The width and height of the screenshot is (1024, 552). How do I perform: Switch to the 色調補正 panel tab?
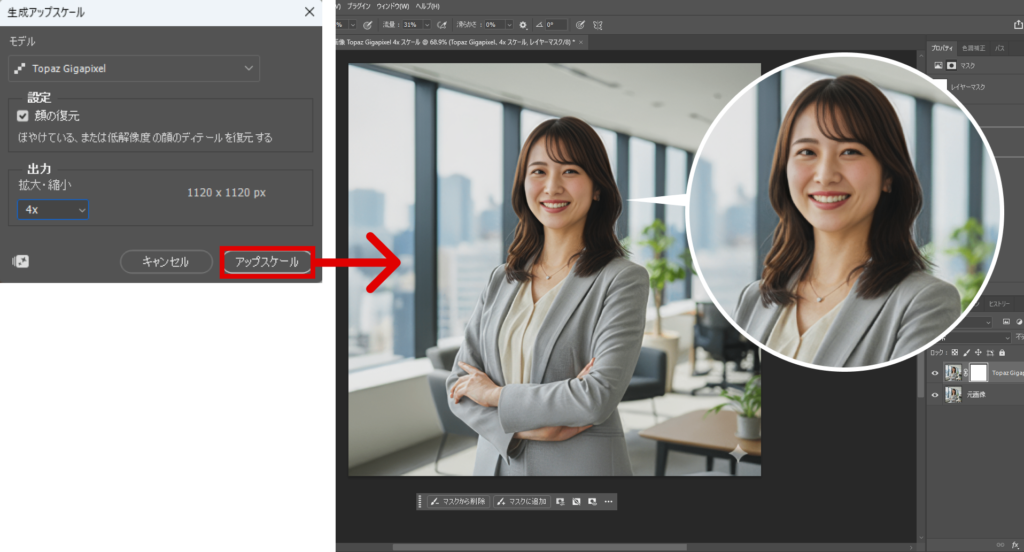973,48
